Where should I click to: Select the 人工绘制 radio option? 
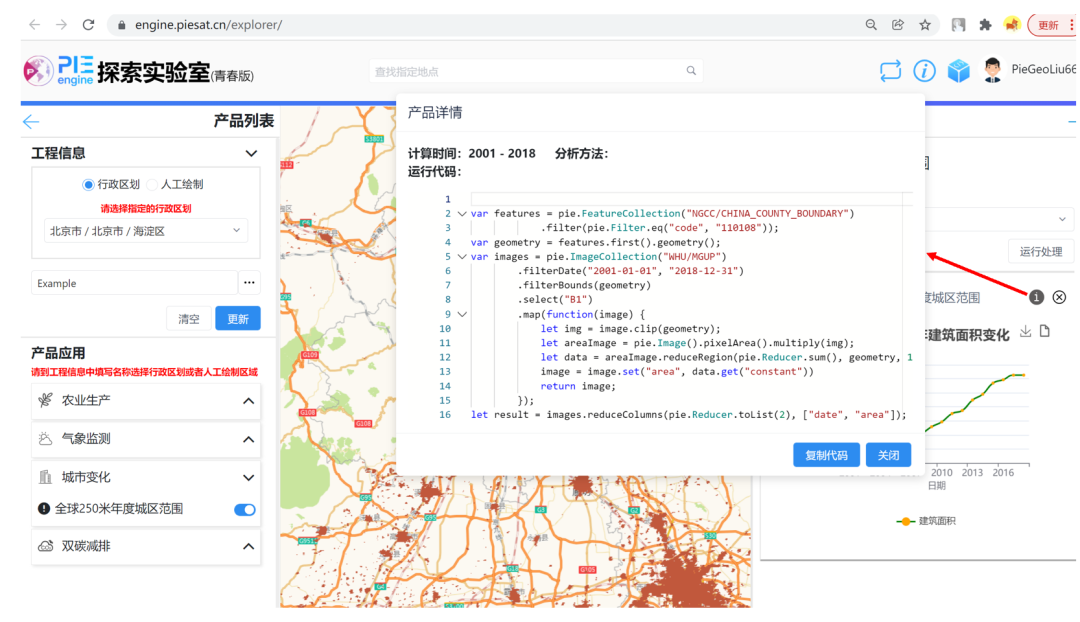(x=152, y=185)
